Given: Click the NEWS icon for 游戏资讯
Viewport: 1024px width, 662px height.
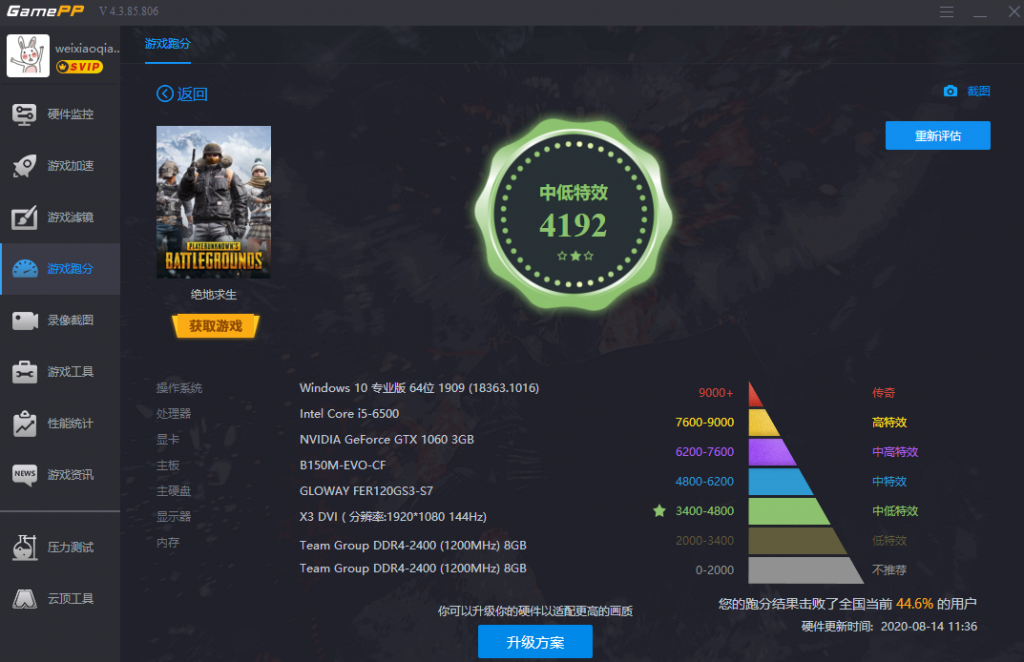Looking at the screenshot, I should 25,475.
